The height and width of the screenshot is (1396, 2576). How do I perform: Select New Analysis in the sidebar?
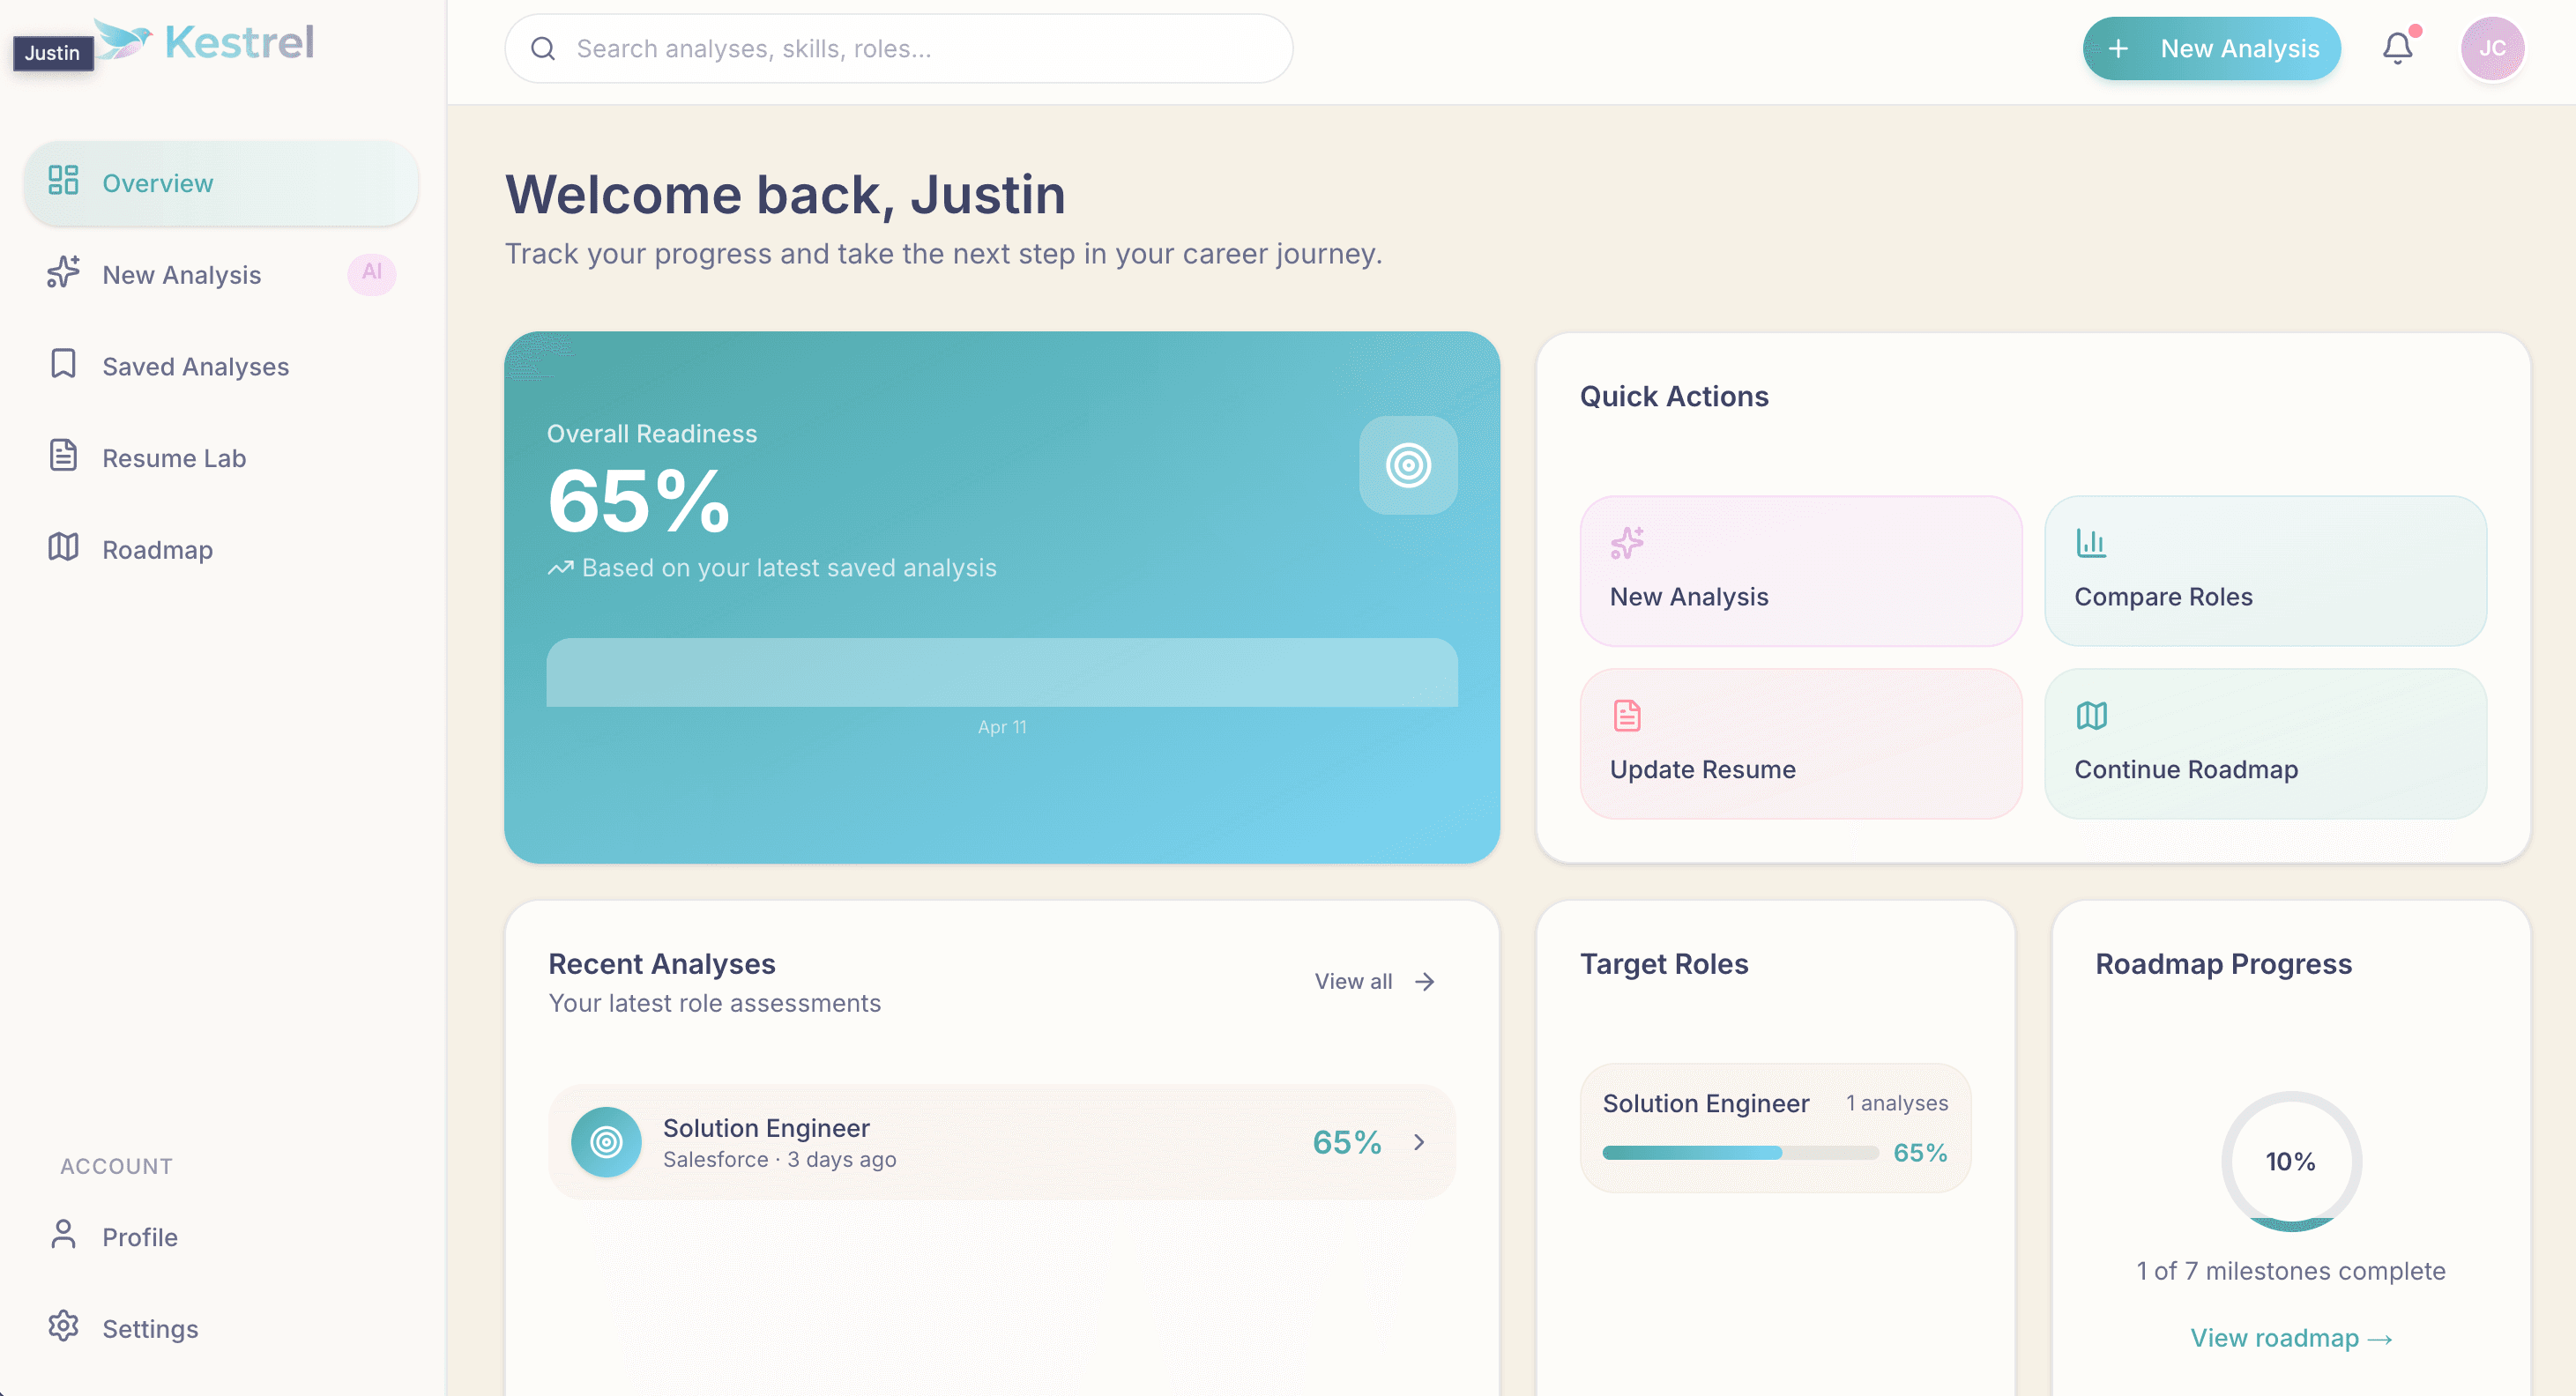click(x=182, y=274)
